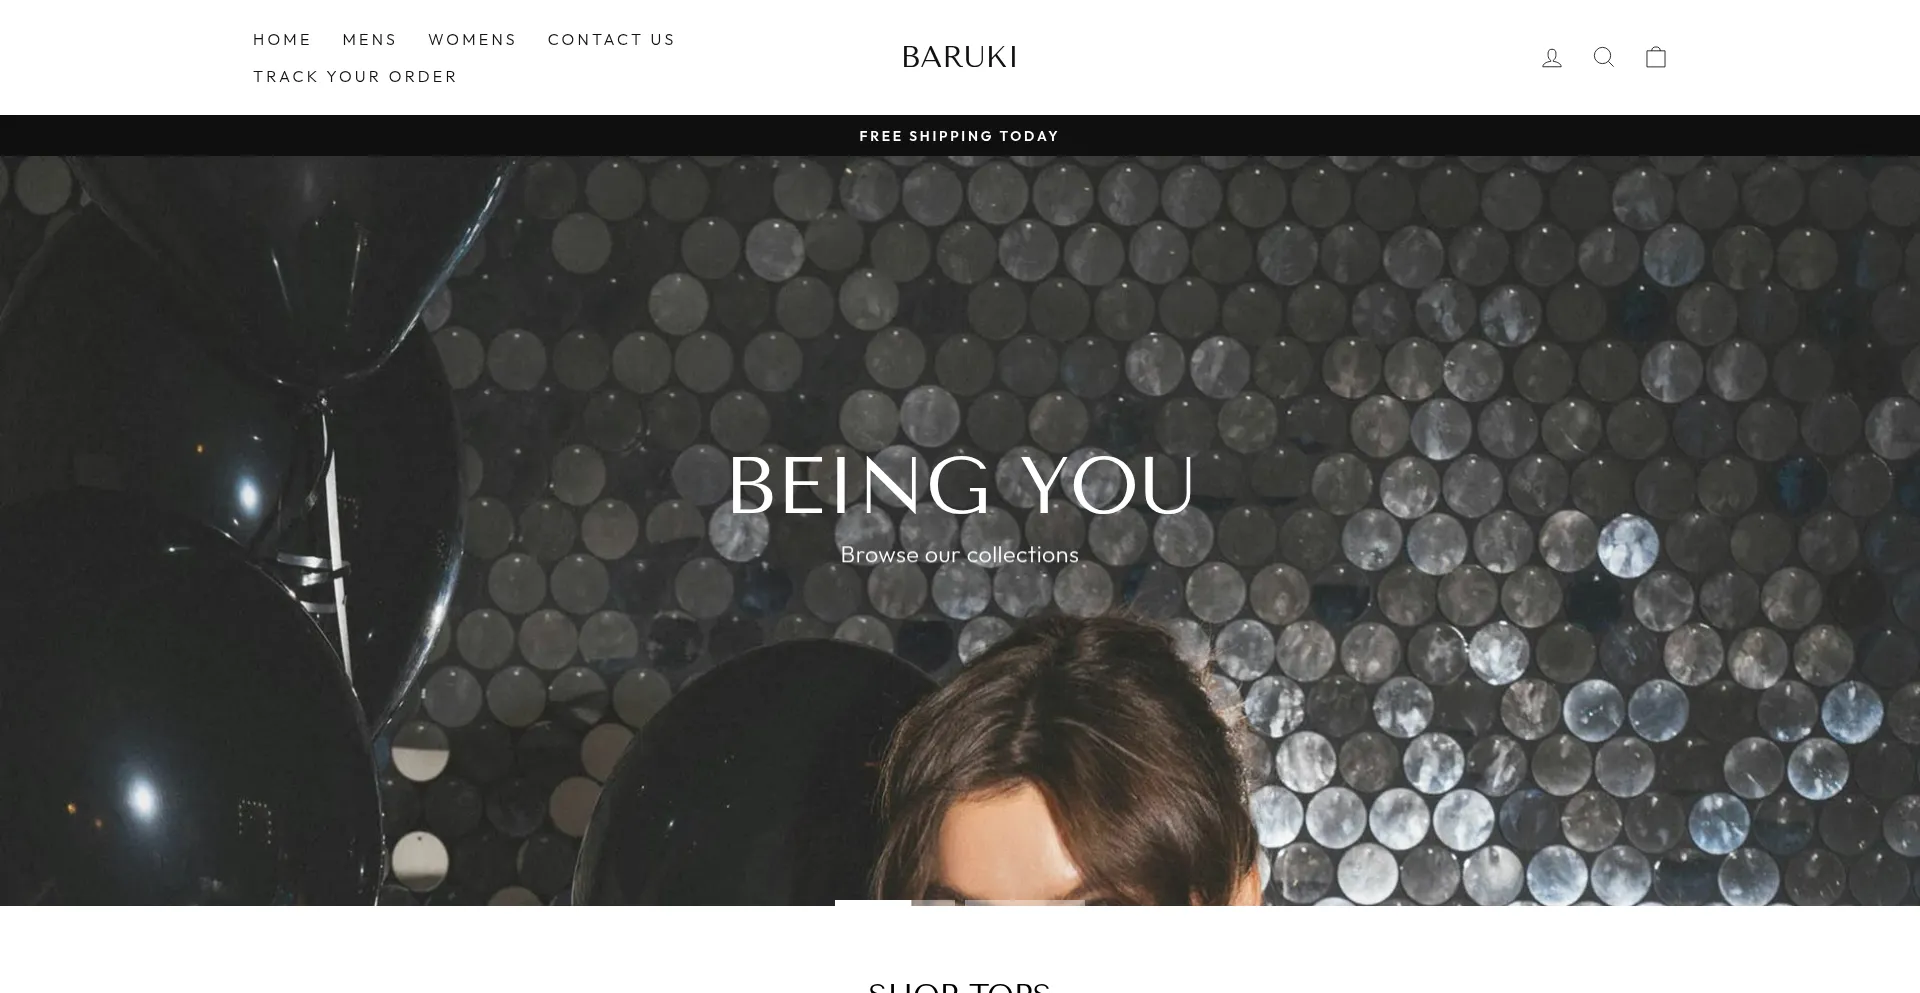Viewport: 1920px width, 993px height.
Task: Click the SHOP TOPS heading at bottom
Action: (959, 987)
